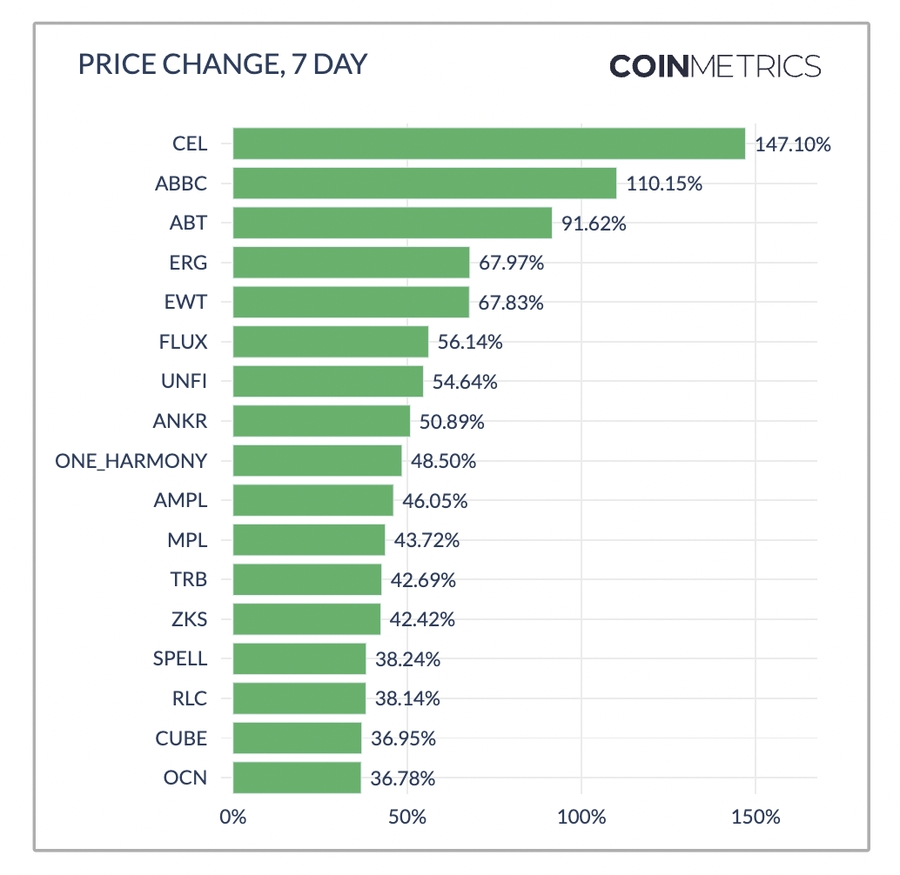Click the RLC 38.14% label
Image resolution: width=900 pixels, height=875 pixels.
pos(405,698)
